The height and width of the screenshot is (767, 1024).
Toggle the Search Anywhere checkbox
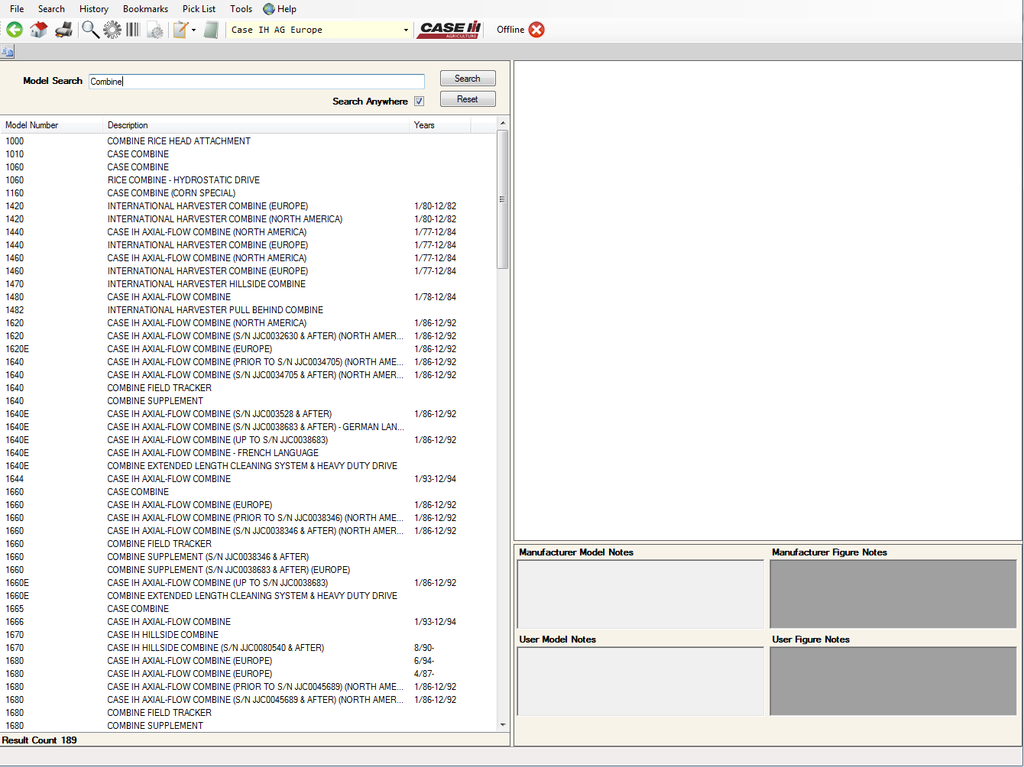(419, 101)
